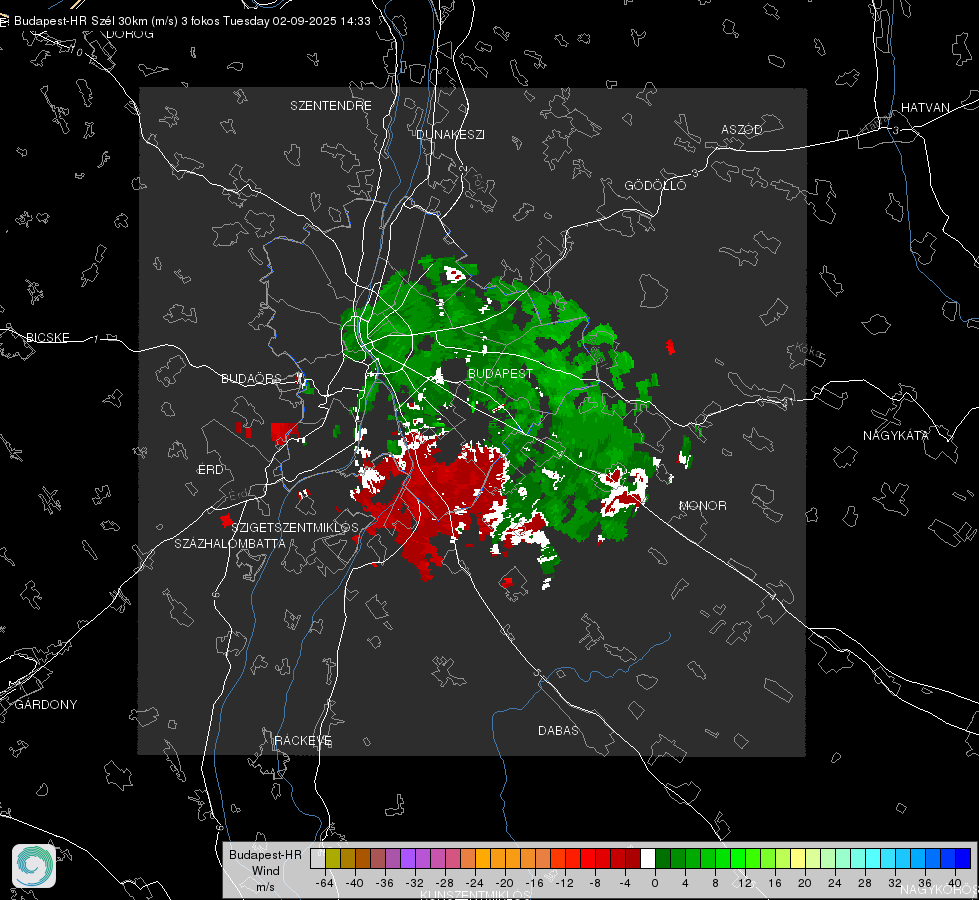The height and width of the screenshot is (900, 979).
Task: Select the ASZOD town label
Action: click(742, 129)
